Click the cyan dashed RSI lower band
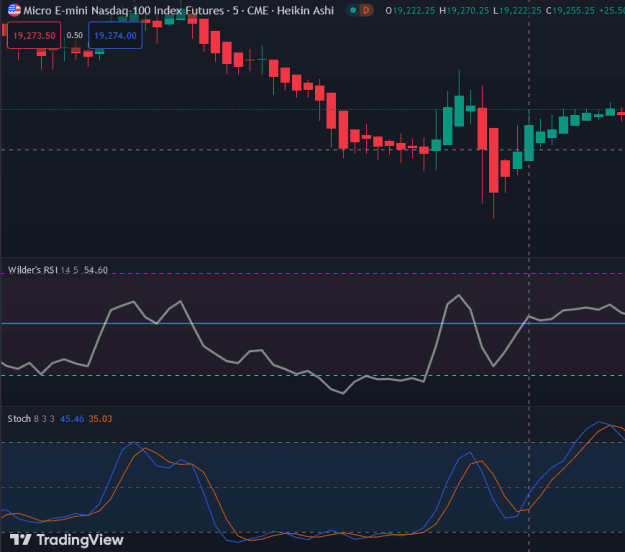 (x=312, y=375)
